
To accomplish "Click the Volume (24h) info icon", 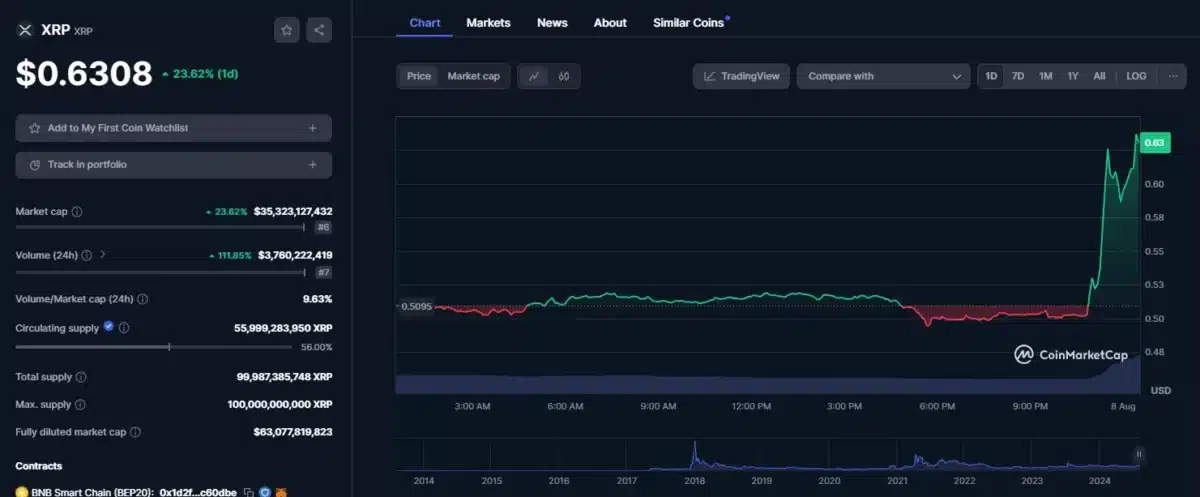I will click(88, 255).
